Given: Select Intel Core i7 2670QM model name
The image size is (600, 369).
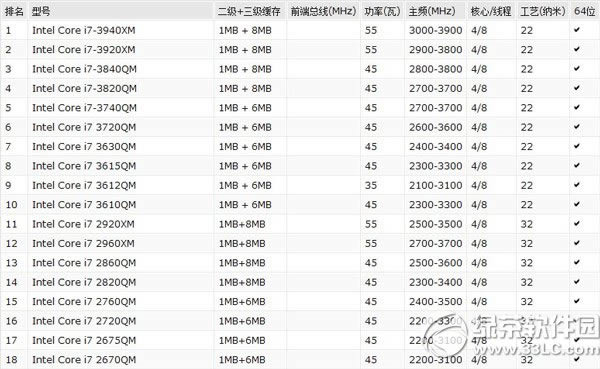Looking at the screenshot, I should [x=84, y=360].
